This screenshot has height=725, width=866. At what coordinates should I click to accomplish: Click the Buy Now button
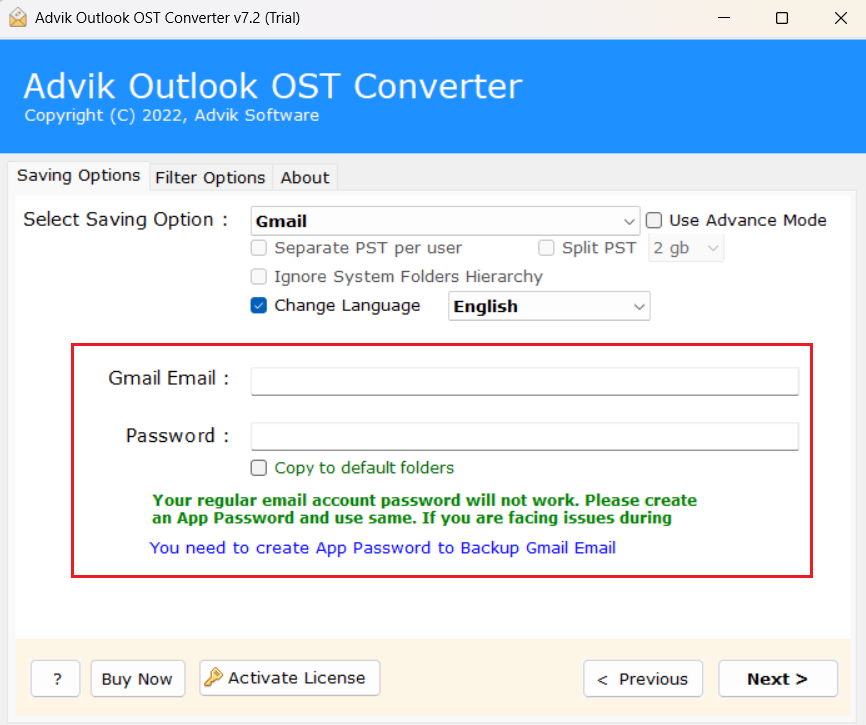click(x=138, y=678)
